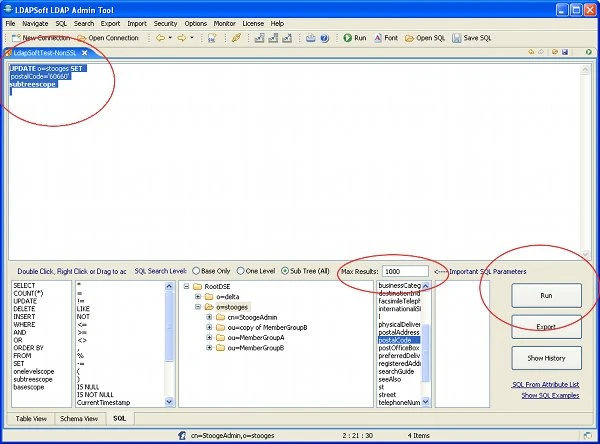
Task: Click Save SQL in the toolbar
Action: [471, 38]
